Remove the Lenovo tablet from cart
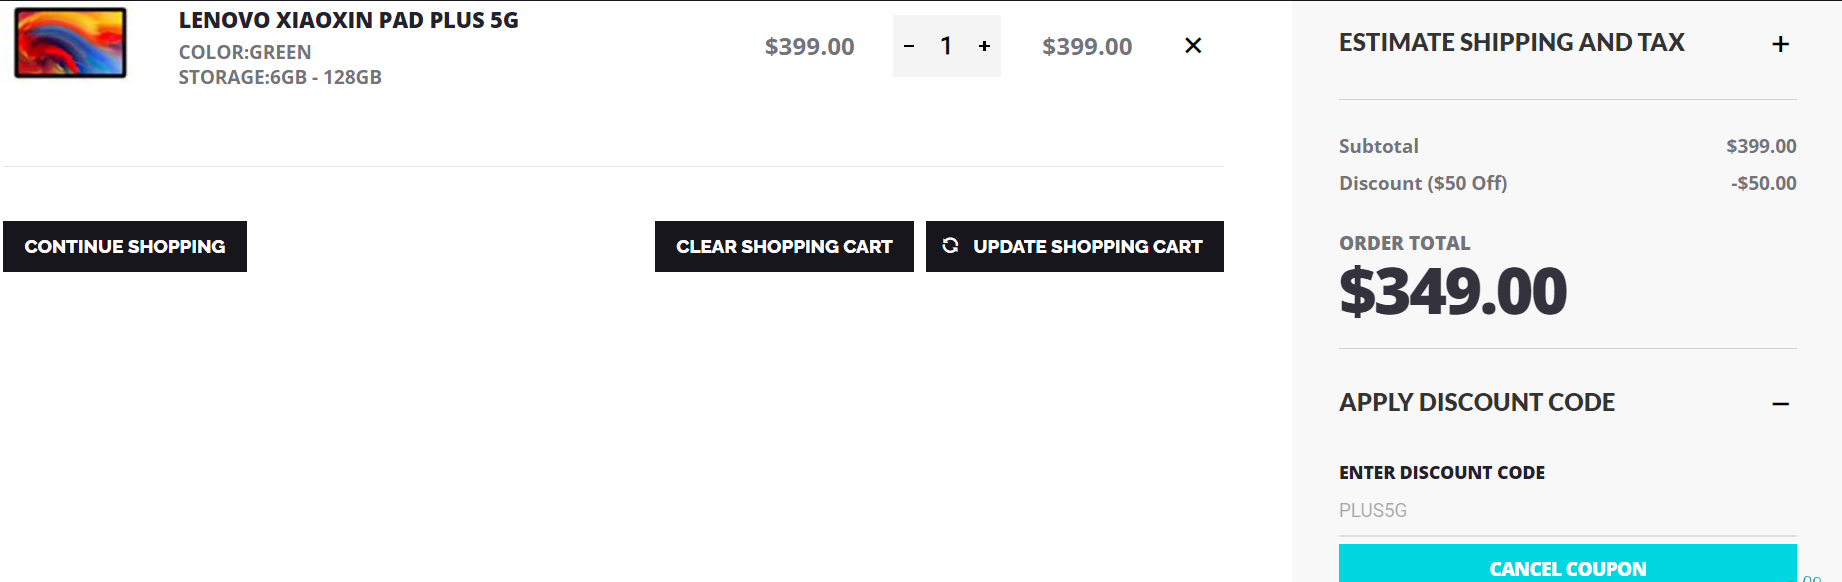 (1193, 46)
